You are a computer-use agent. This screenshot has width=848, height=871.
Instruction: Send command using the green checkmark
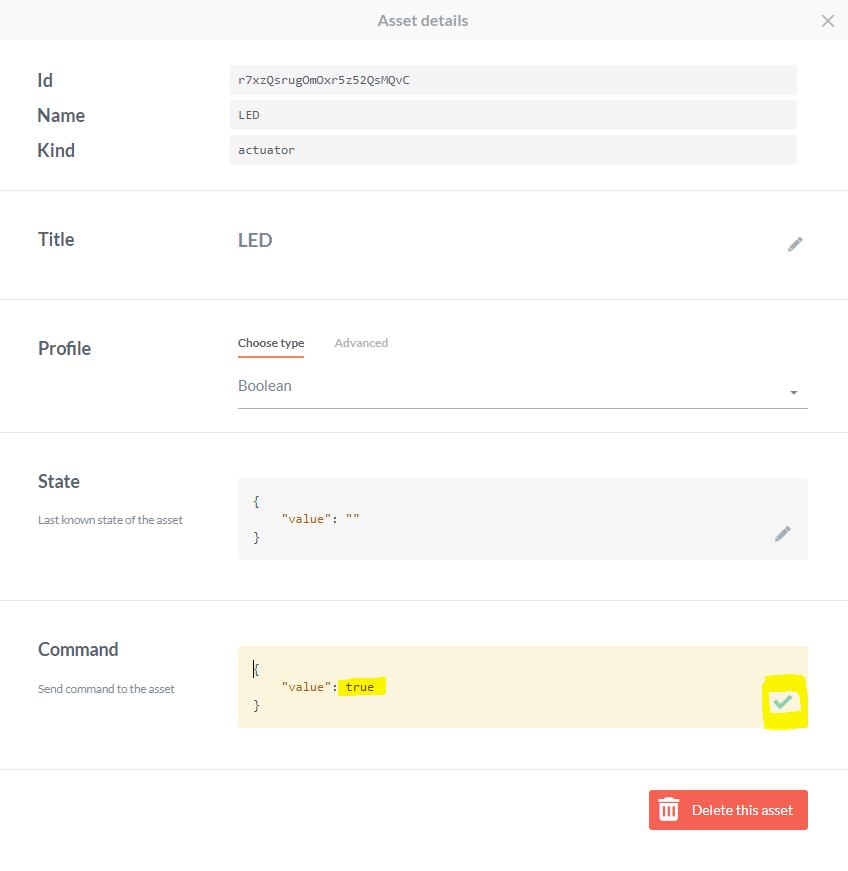point(783,703)
